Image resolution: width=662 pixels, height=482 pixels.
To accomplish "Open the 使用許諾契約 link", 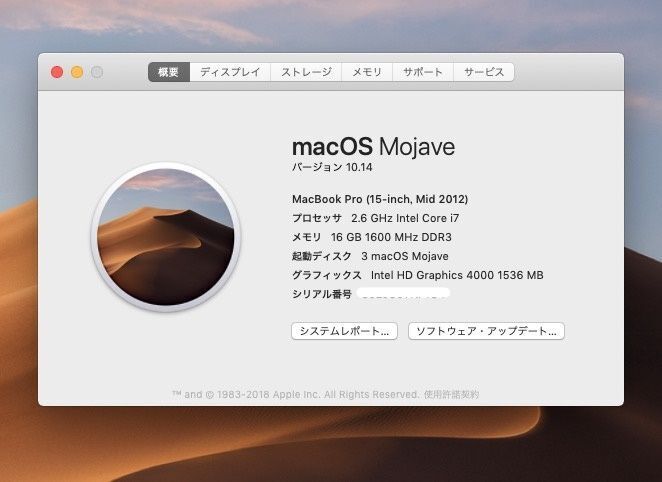I will [451, 394].
